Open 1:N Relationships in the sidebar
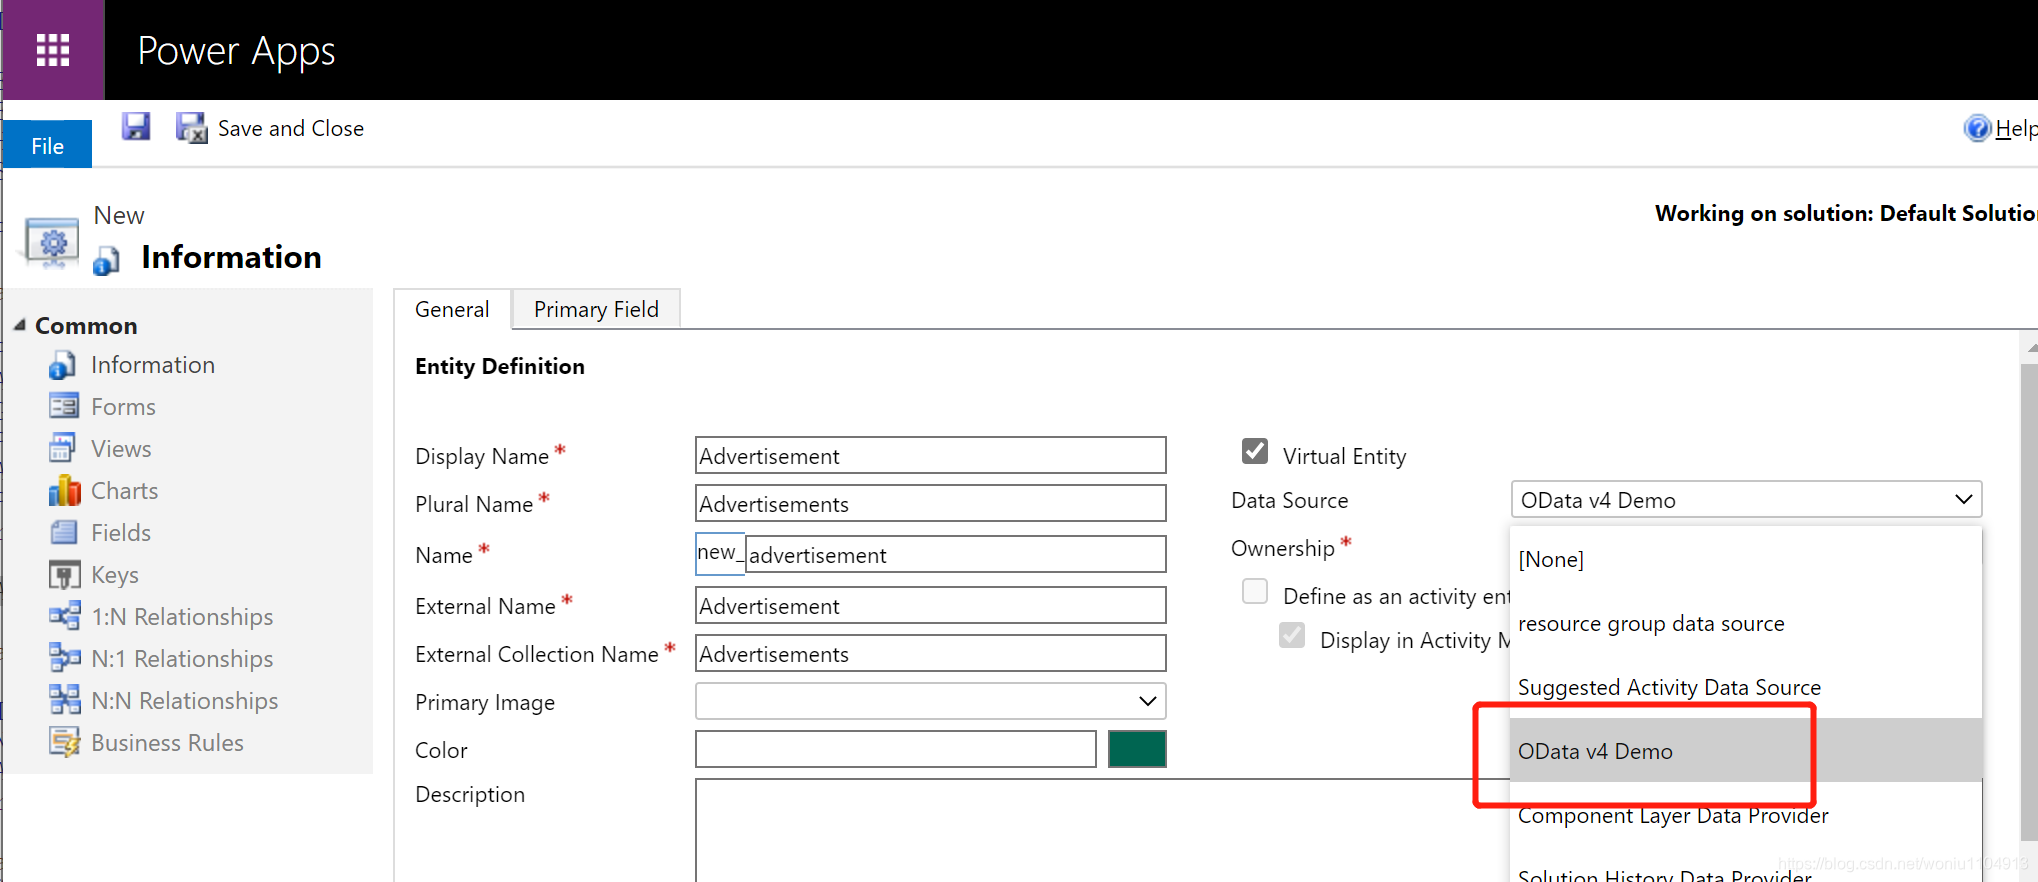The width and height of the screenshot is (2038, 882). [x=182, y=617]
